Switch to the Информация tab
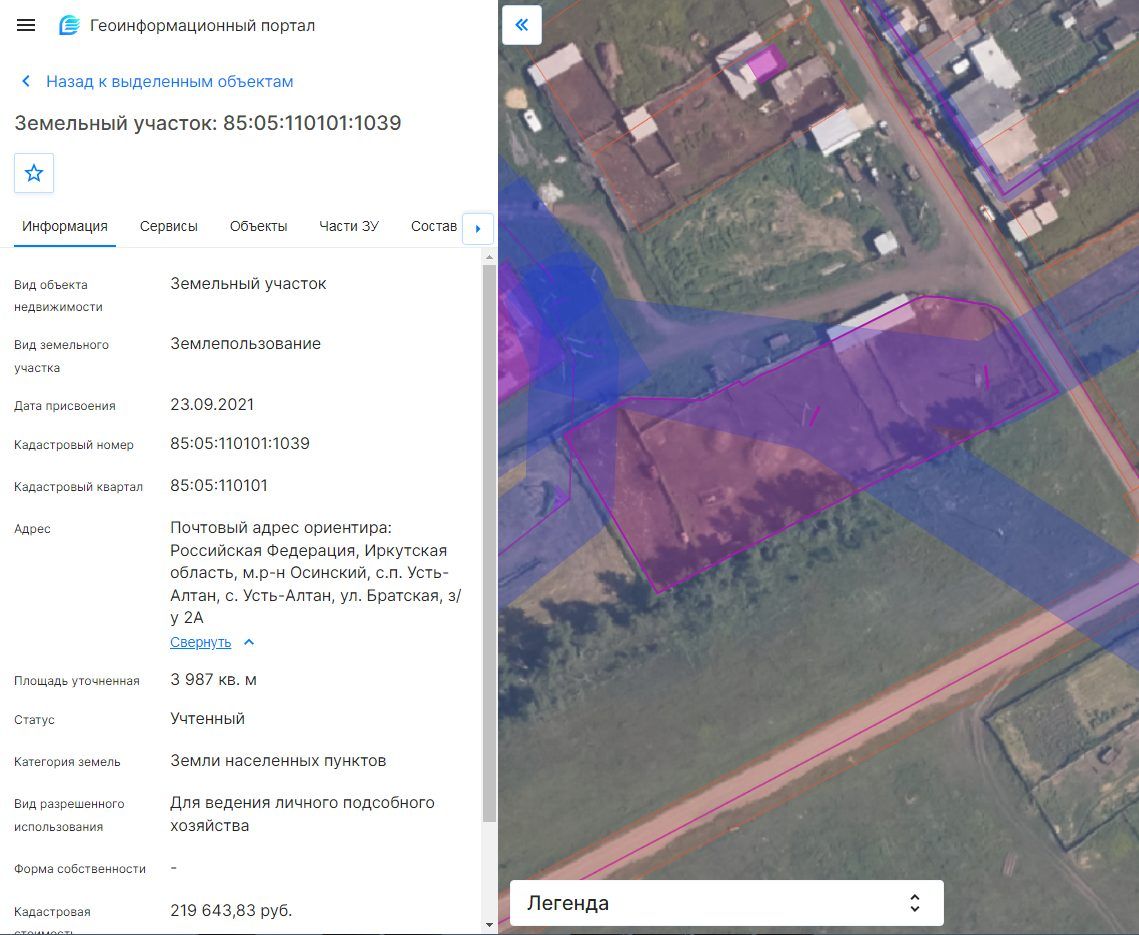Screen dimensions: 1139x935 tap(65, 227)
